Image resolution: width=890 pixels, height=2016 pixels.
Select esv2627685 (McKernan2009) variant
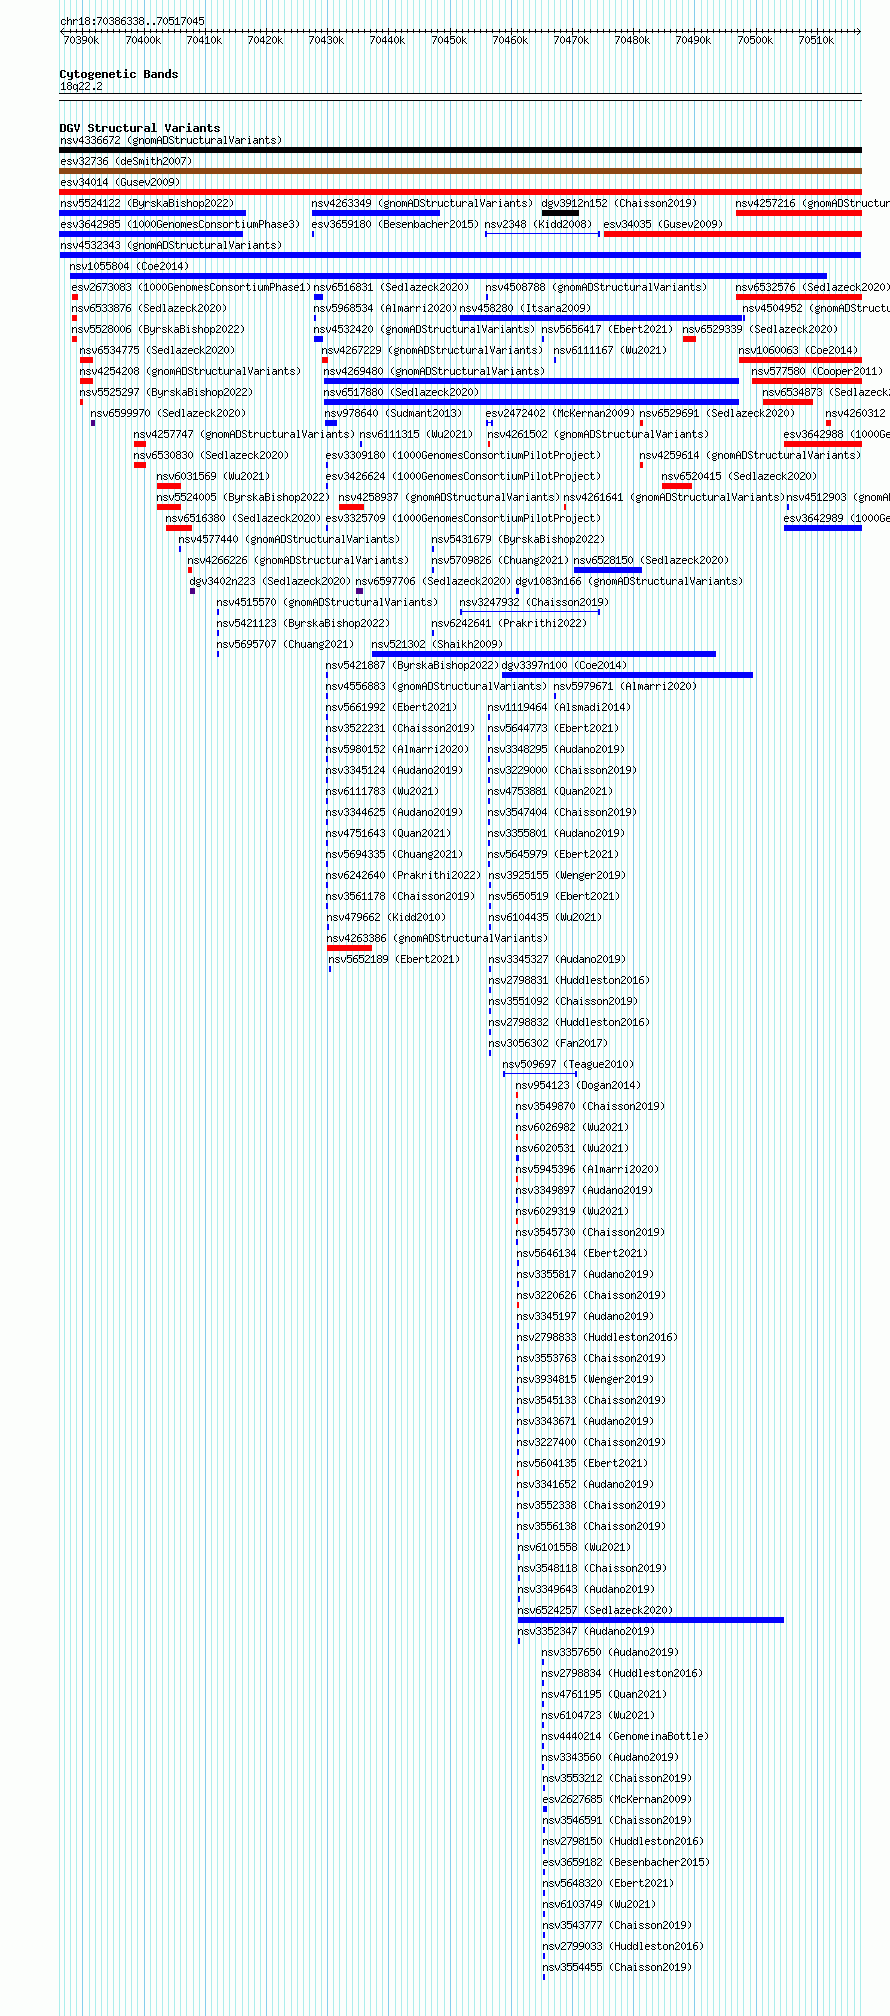(617, 1799)
